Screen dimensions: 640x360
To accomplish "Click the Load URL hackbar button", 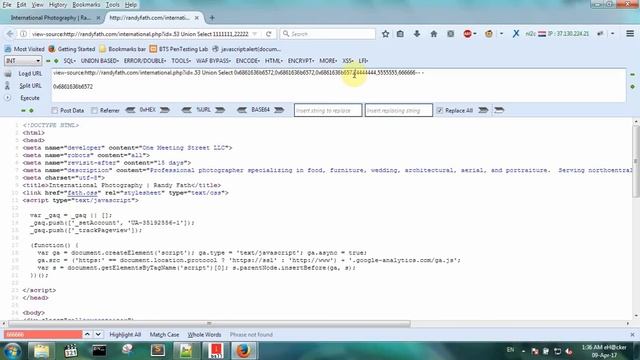I will (x=30, y=73).
